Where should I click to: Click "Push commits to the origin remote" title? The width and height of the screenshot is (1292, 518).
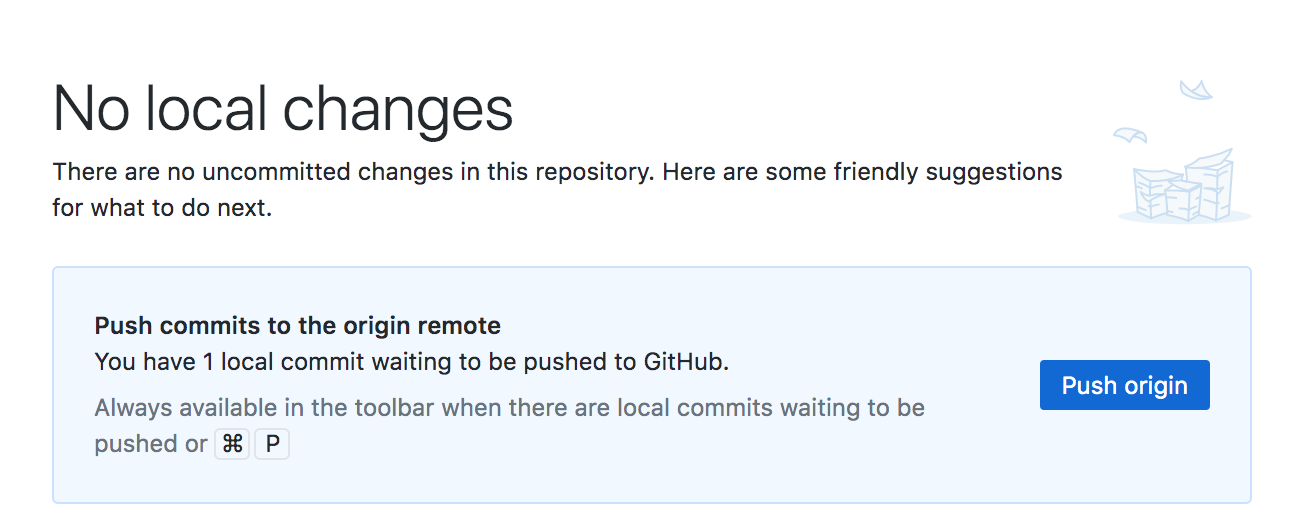tap(297, 325)
